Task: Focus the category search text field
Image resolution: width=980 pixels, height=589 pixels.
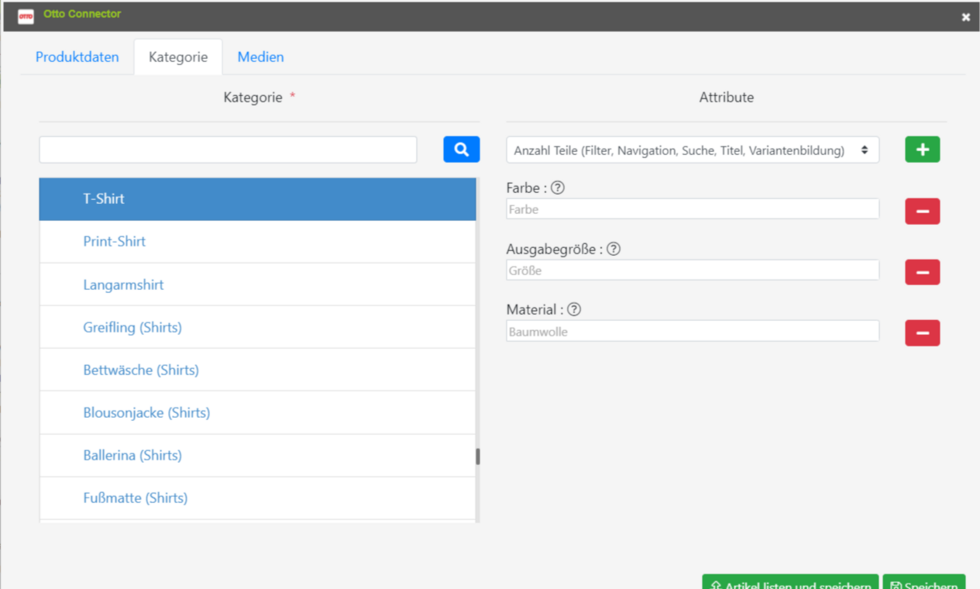Action: [228, 150]
